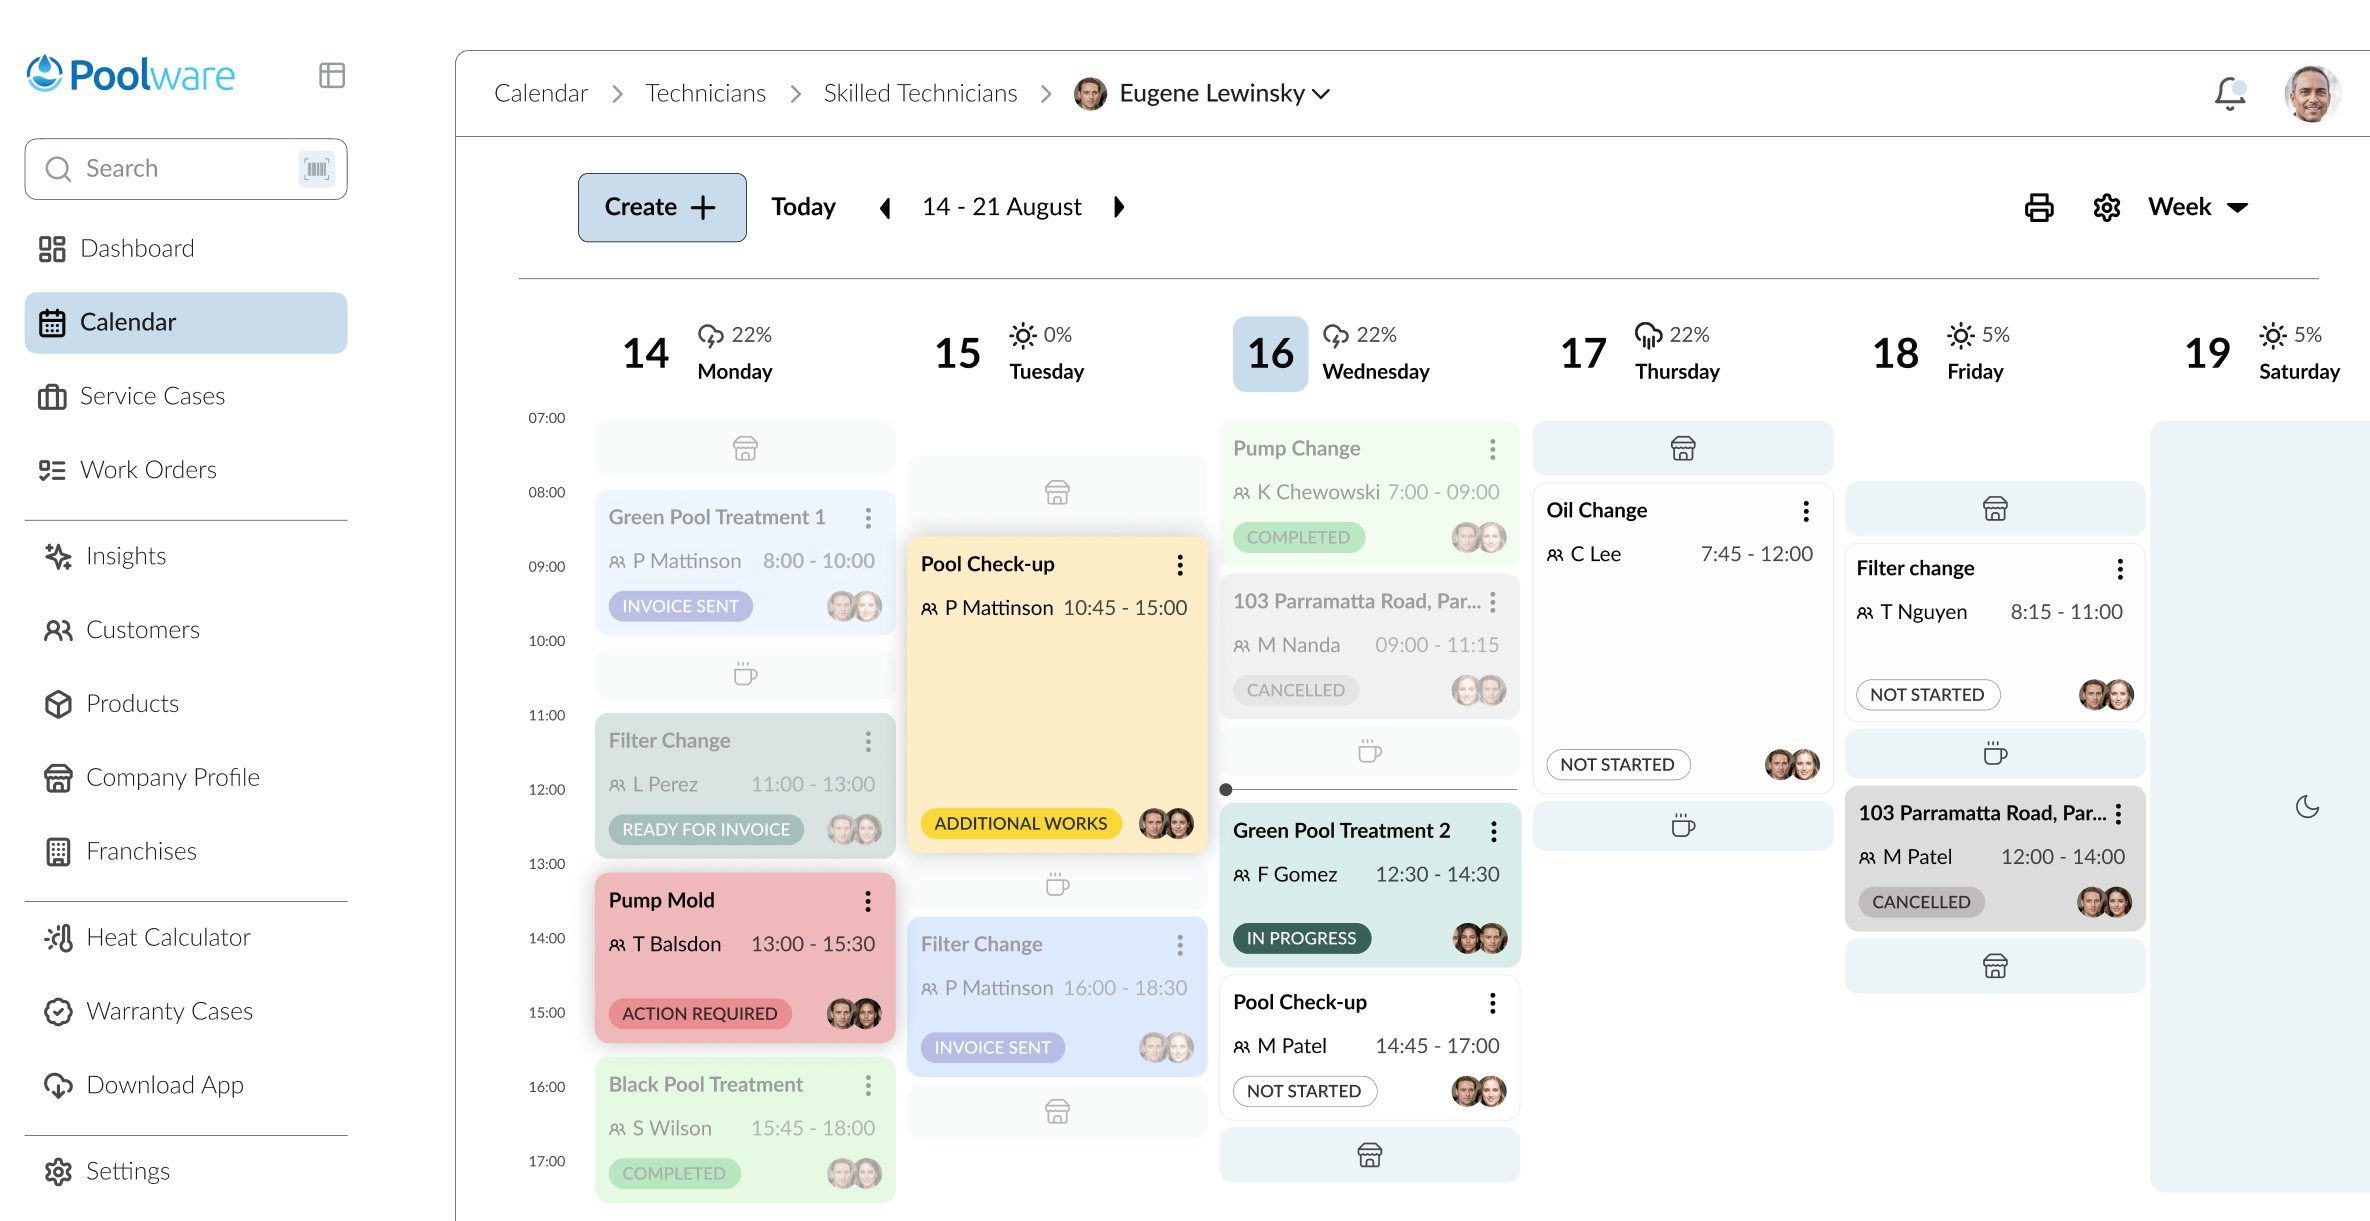
Task: Click Skilled Technicians breadcrumb
Action: [920, 94]
